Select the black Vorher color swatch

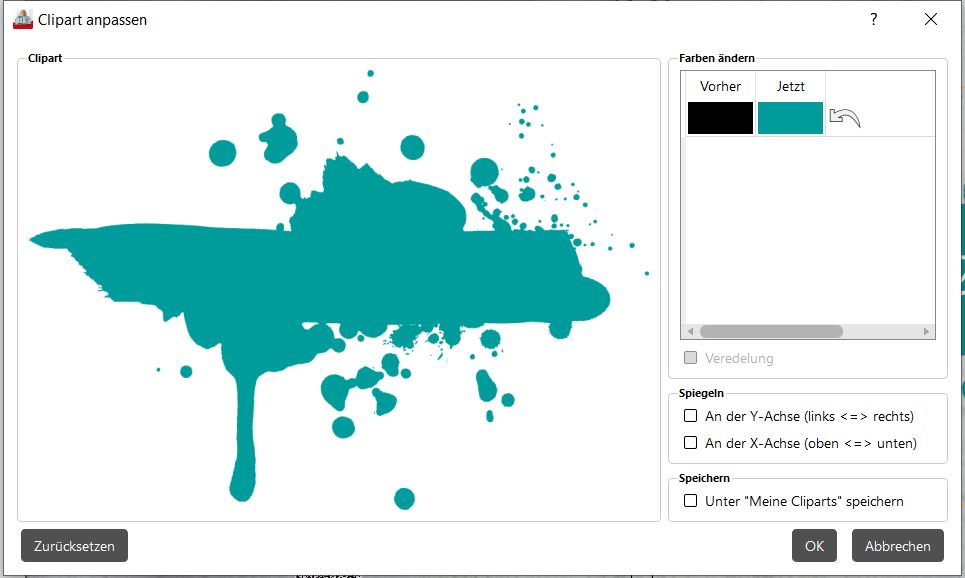coord(720,118)
